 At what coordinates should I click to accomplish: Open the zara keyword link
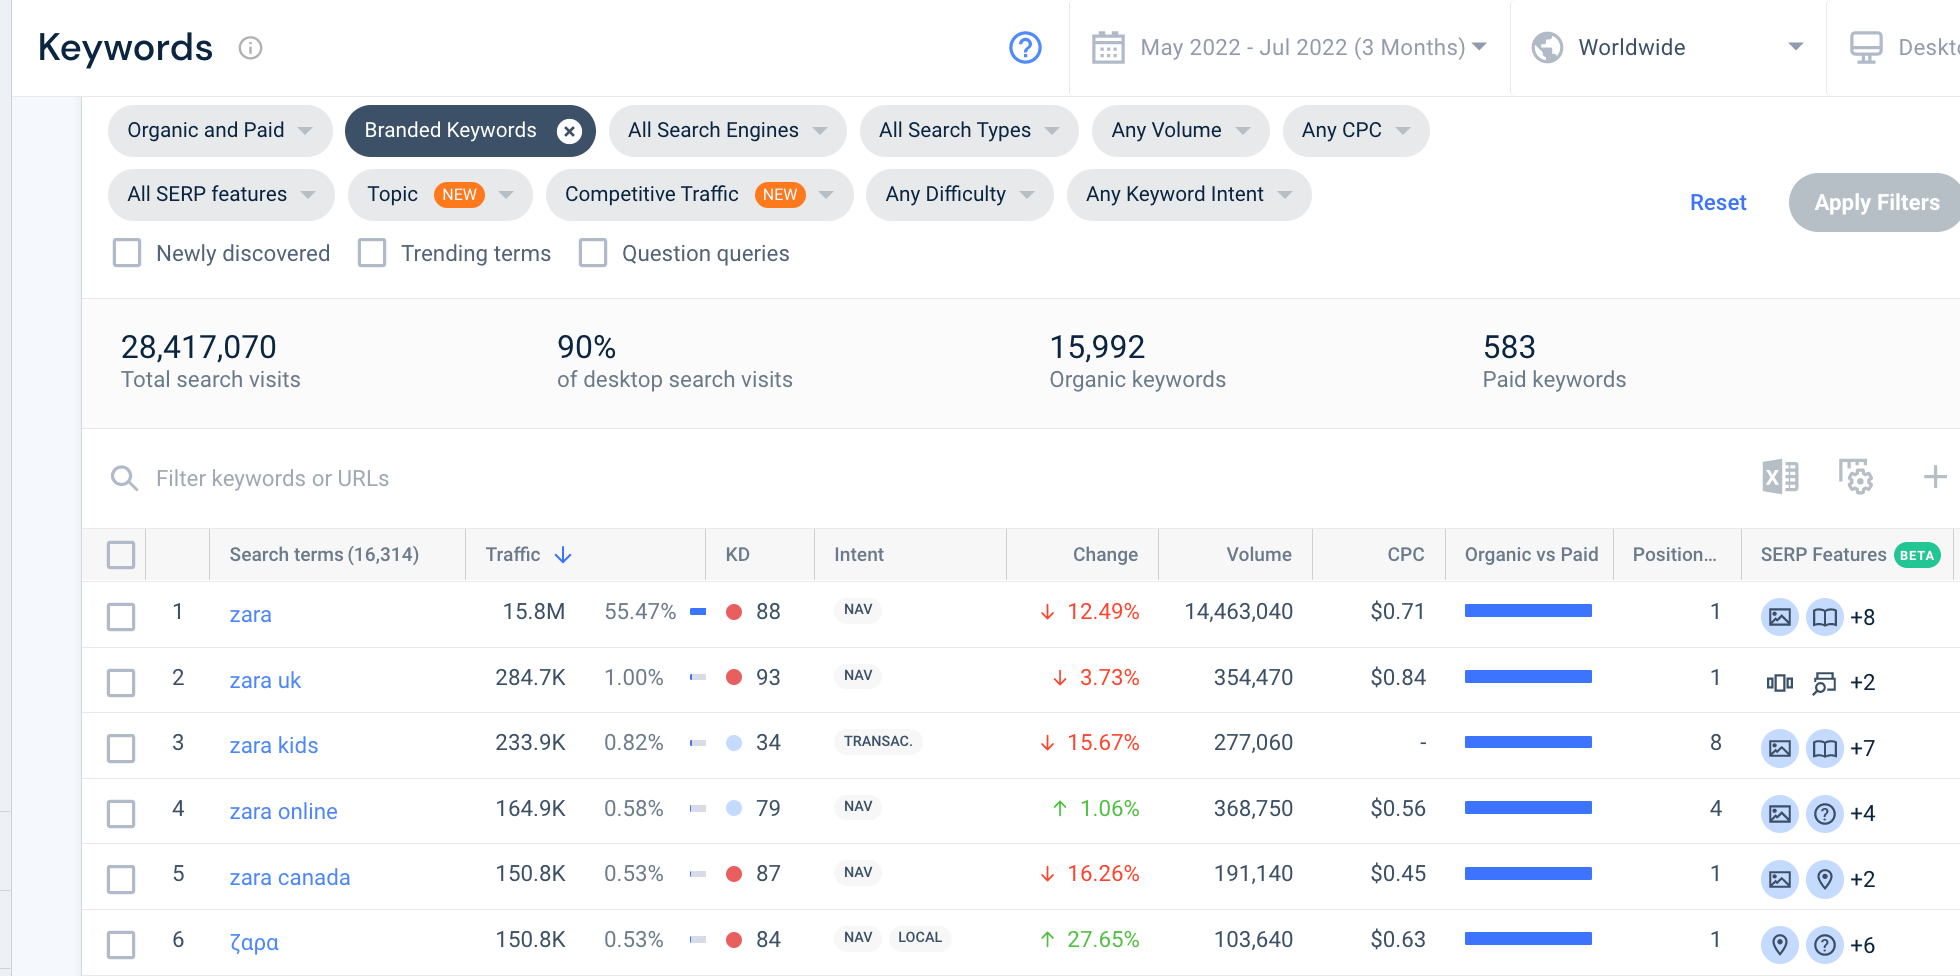click(250, 615)
